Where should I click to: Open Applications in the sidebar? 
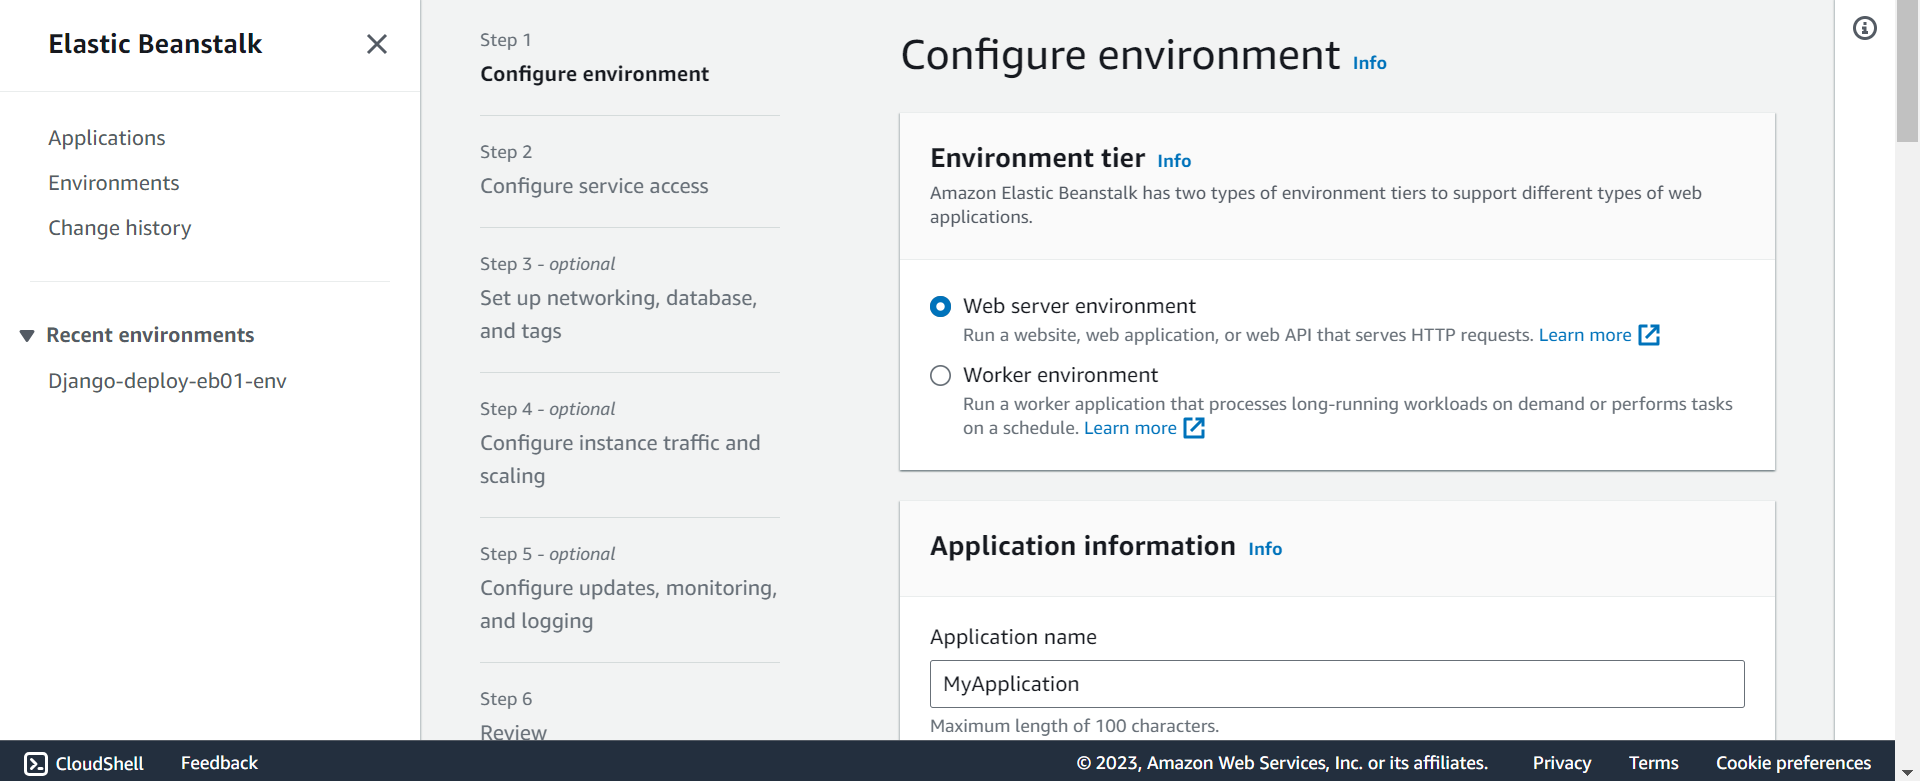(107, 138)
